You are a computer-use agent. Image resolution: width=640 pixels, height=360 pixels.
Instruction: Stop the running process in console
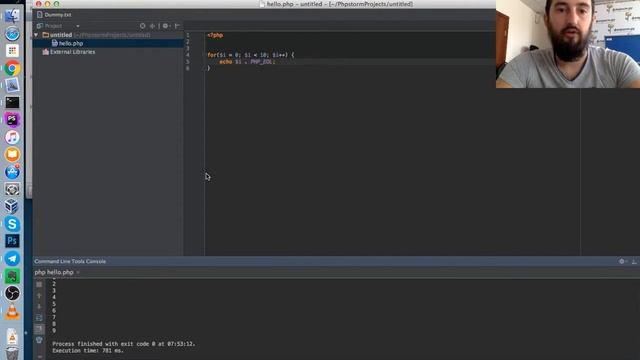pyautogui.click(x=39, y=284)
